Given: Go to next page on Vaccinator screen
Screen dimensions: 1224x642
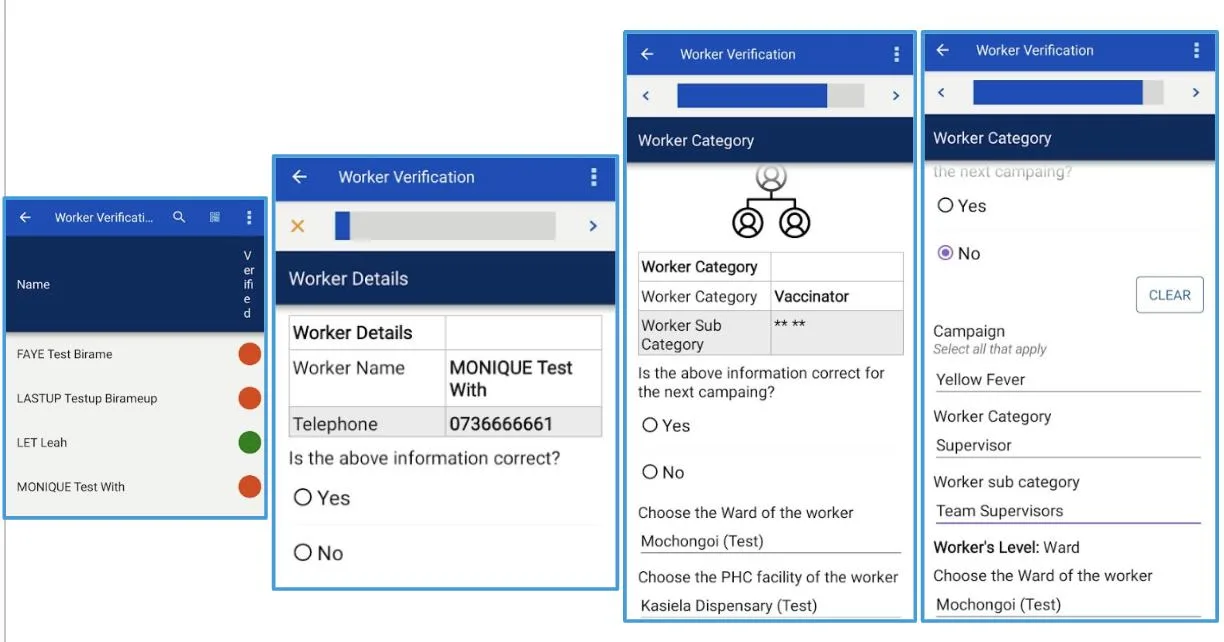Looking at the screenshot, I should (x=895, y=96).
